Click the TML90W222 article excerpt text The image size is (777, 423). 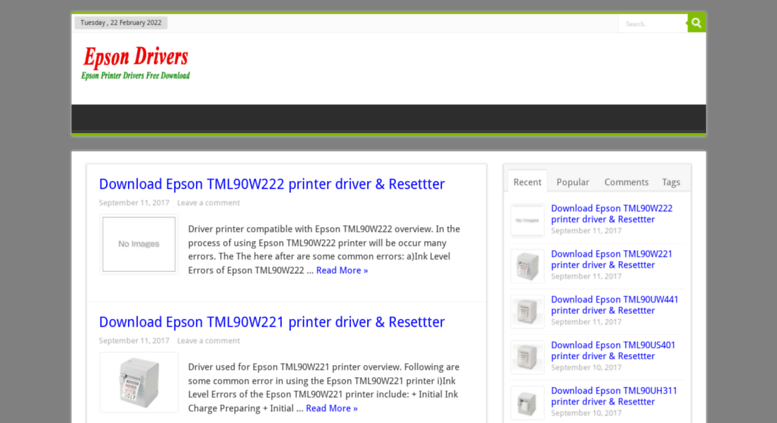[x=324, y=250]
